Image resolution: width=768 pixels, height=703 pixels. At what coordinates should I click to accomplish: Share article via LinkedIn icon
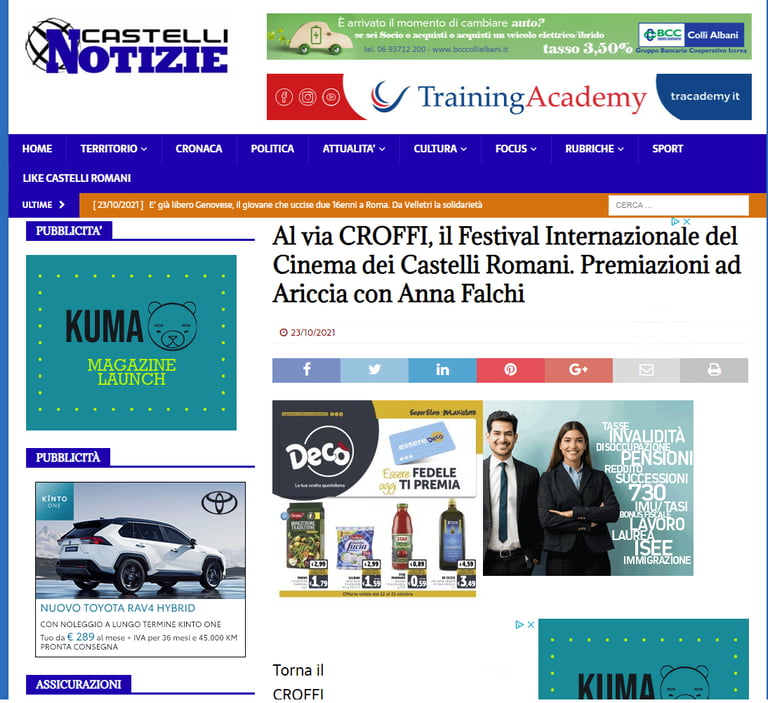pos(442,370)
